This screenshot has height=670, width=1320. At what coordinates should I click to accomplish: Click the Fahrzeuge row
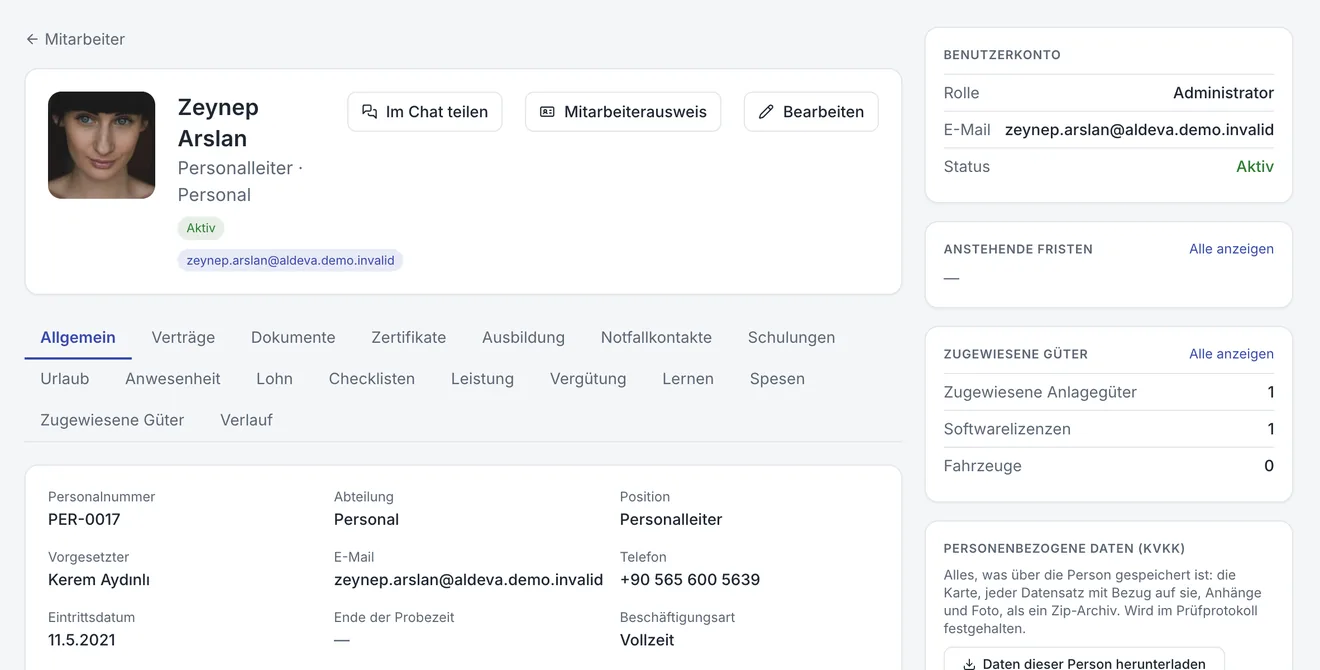(x=1109, y=466)
